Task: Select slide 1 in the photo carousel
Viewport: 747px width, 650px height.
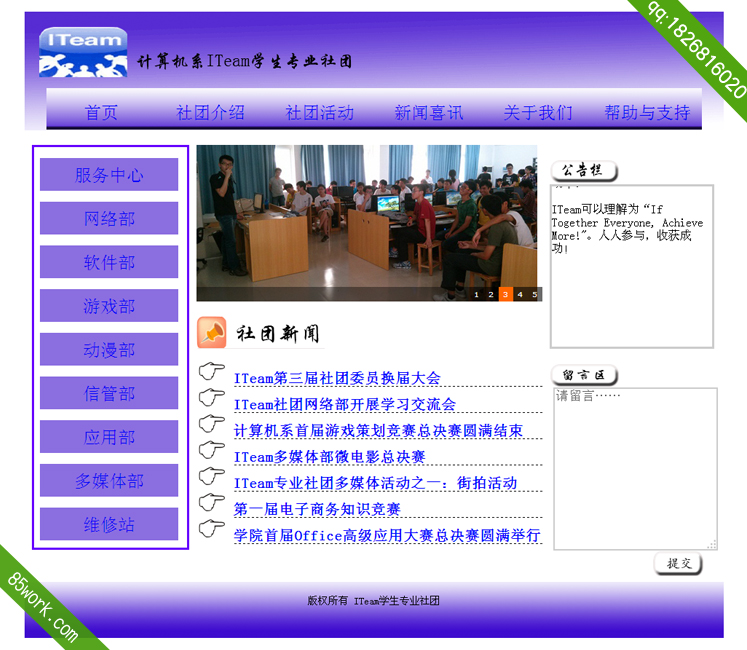Action: click(477, 294)
